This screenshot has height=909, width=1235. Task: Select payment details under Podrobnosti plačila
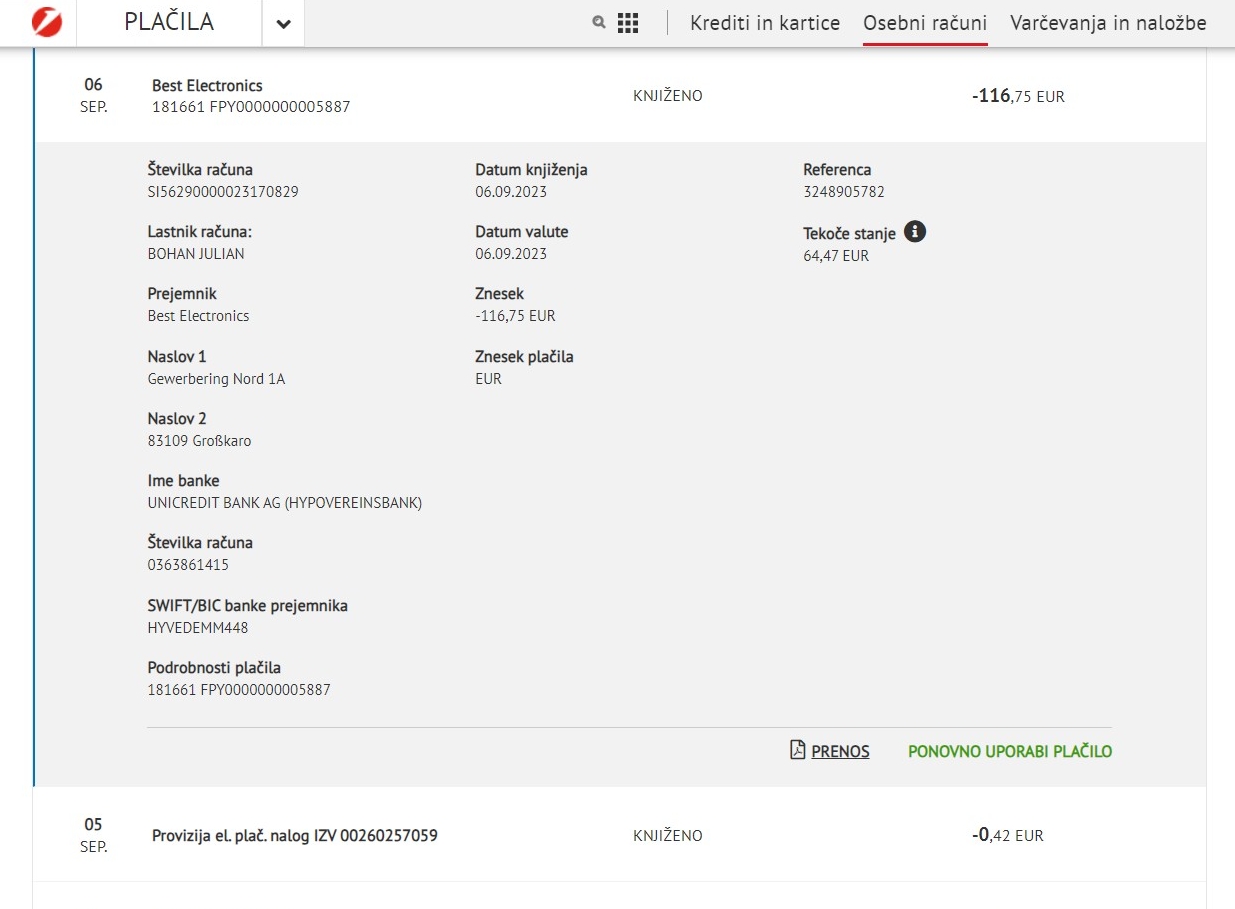click(239, 690)
